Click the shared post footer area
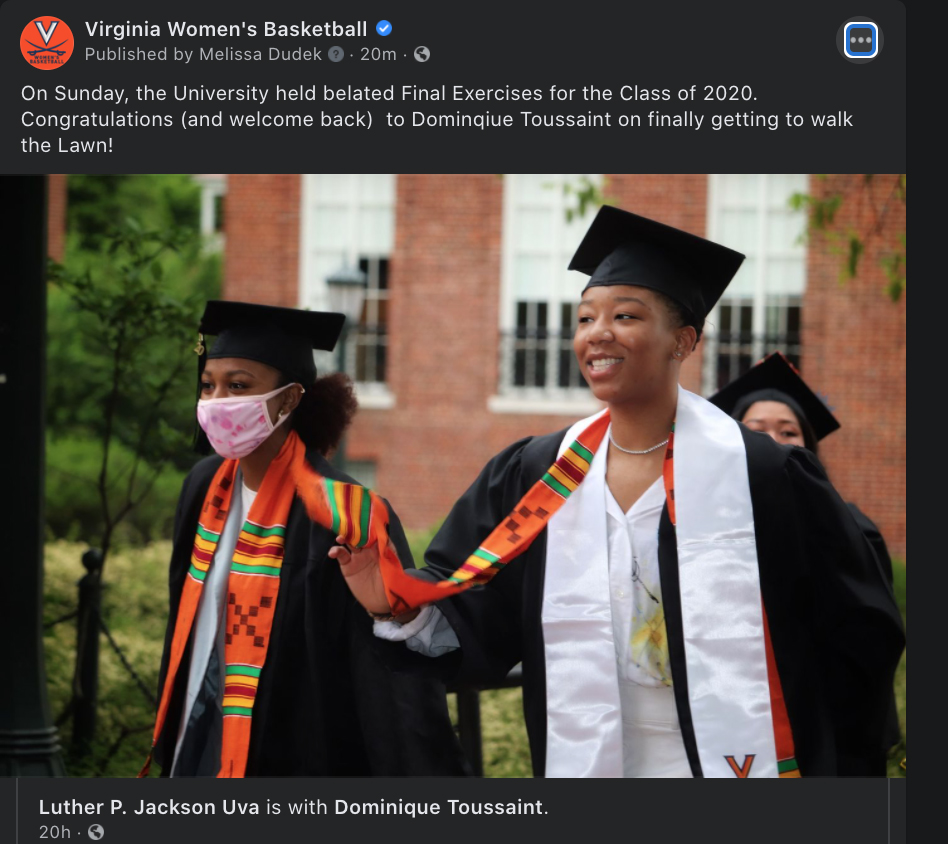This screenshot has width=948, height=844. pos(453,811)
